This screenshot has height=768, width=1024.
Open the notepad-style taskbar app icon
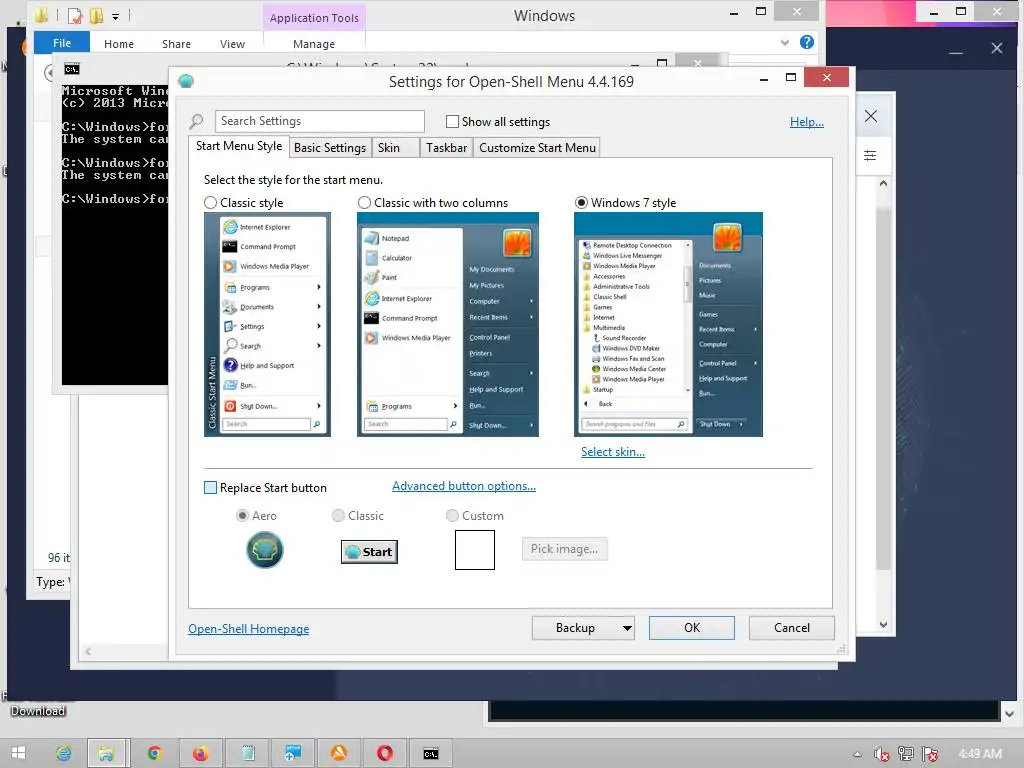click(x=248, y=753)
